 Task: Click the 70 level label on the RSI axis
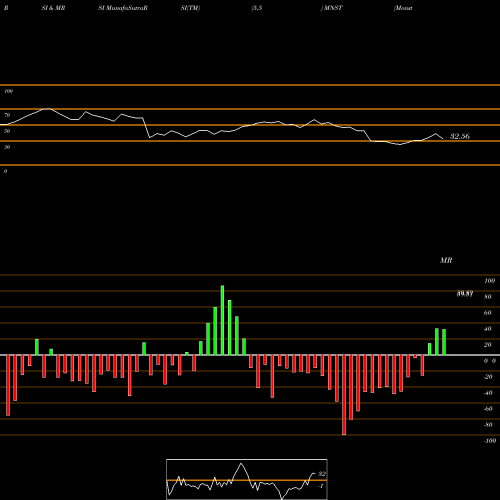click(x=7, y=115)
